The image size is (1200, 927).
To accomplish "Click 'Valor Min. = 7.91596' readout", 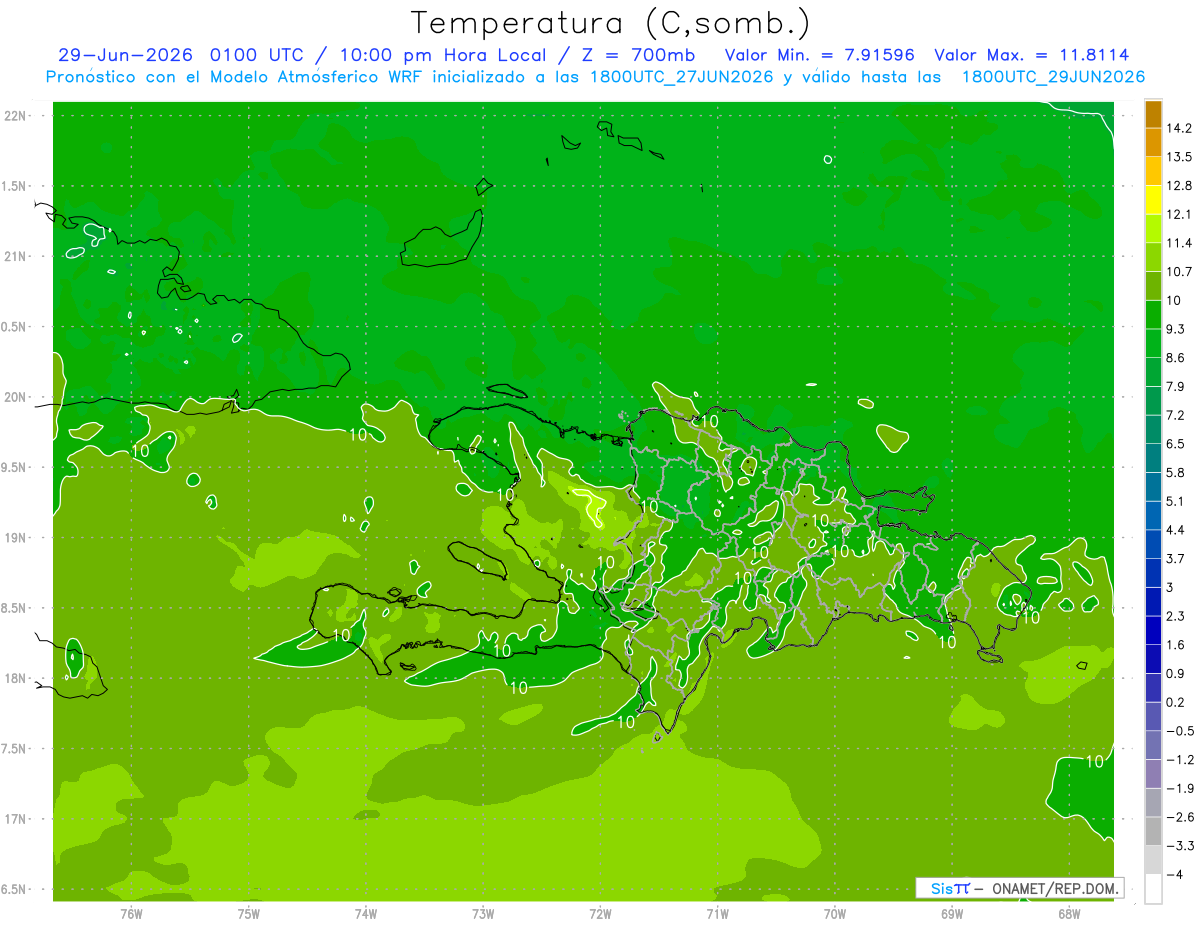I will click(x=820, y=55).
